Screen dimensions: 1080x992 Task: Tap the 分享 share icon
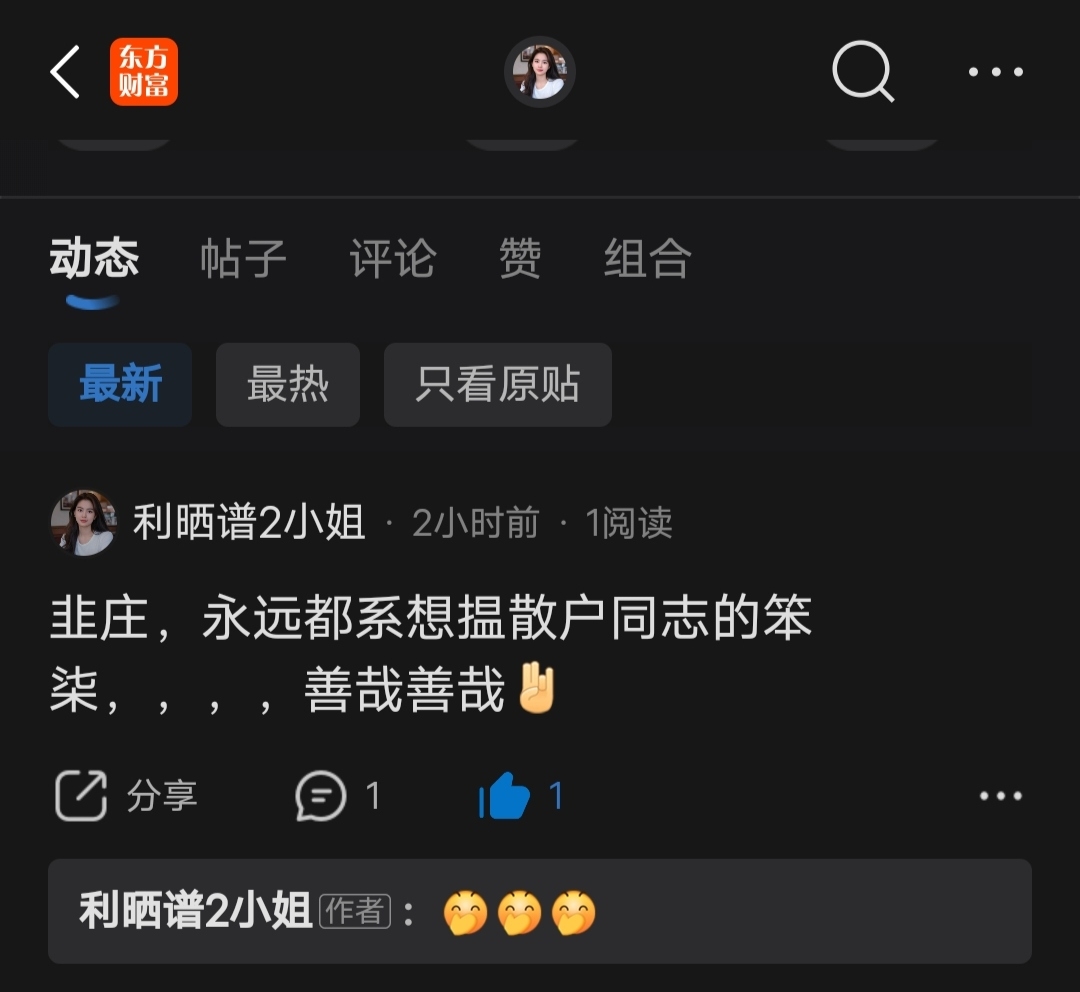click(81, 796)
